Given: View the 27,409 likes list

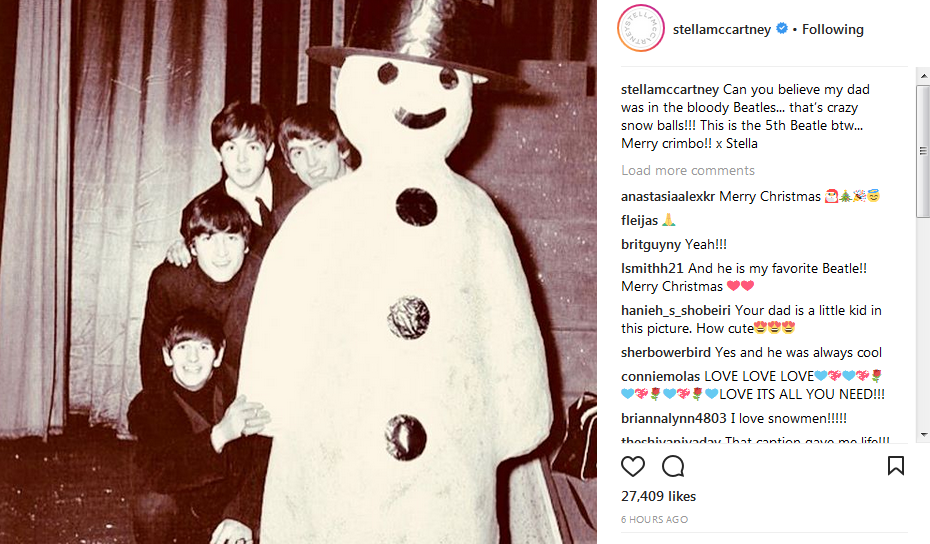Looking at the screenshot, I should pos(658,496).
